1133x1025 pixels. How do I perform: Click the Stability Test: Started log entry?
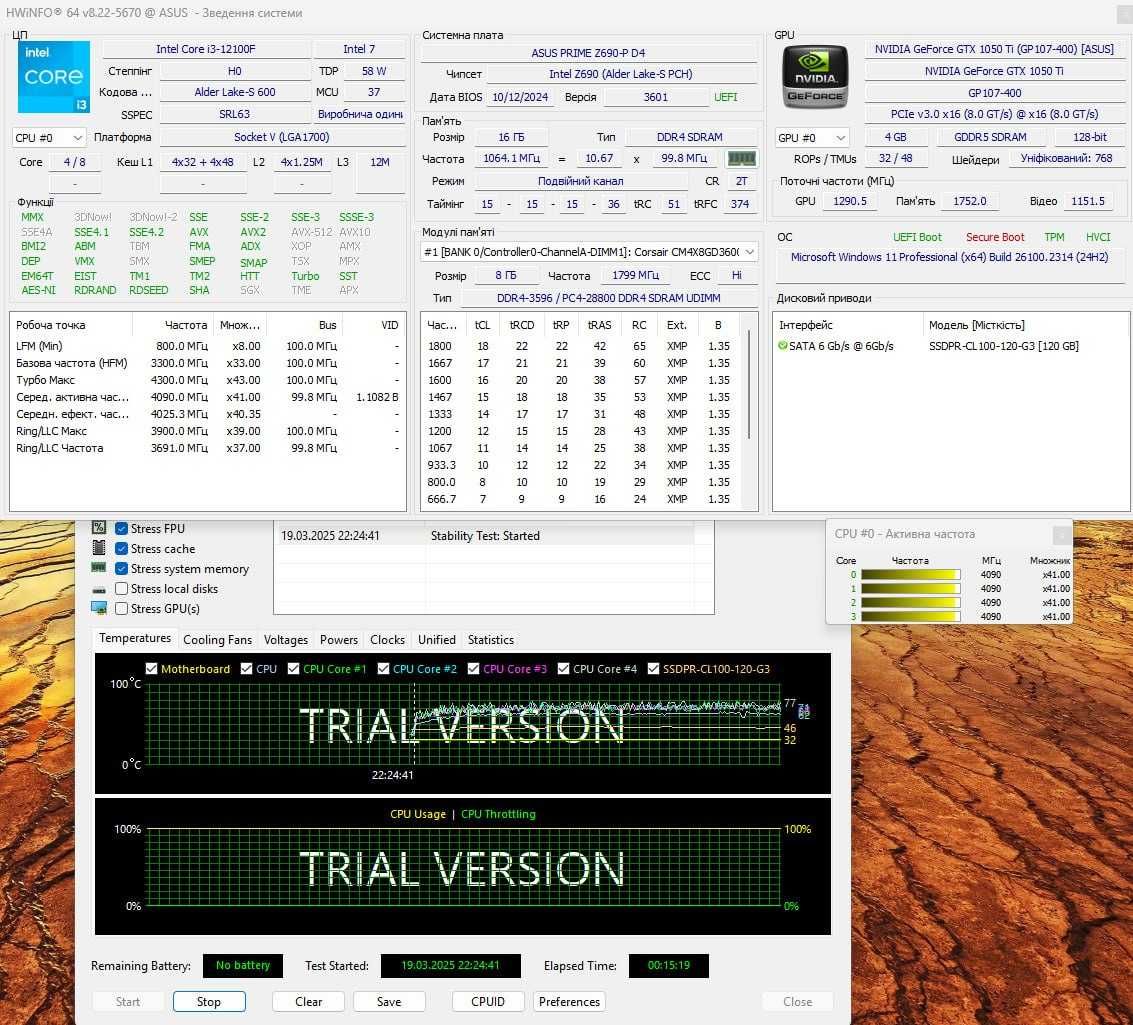click(x=485, y=536)
